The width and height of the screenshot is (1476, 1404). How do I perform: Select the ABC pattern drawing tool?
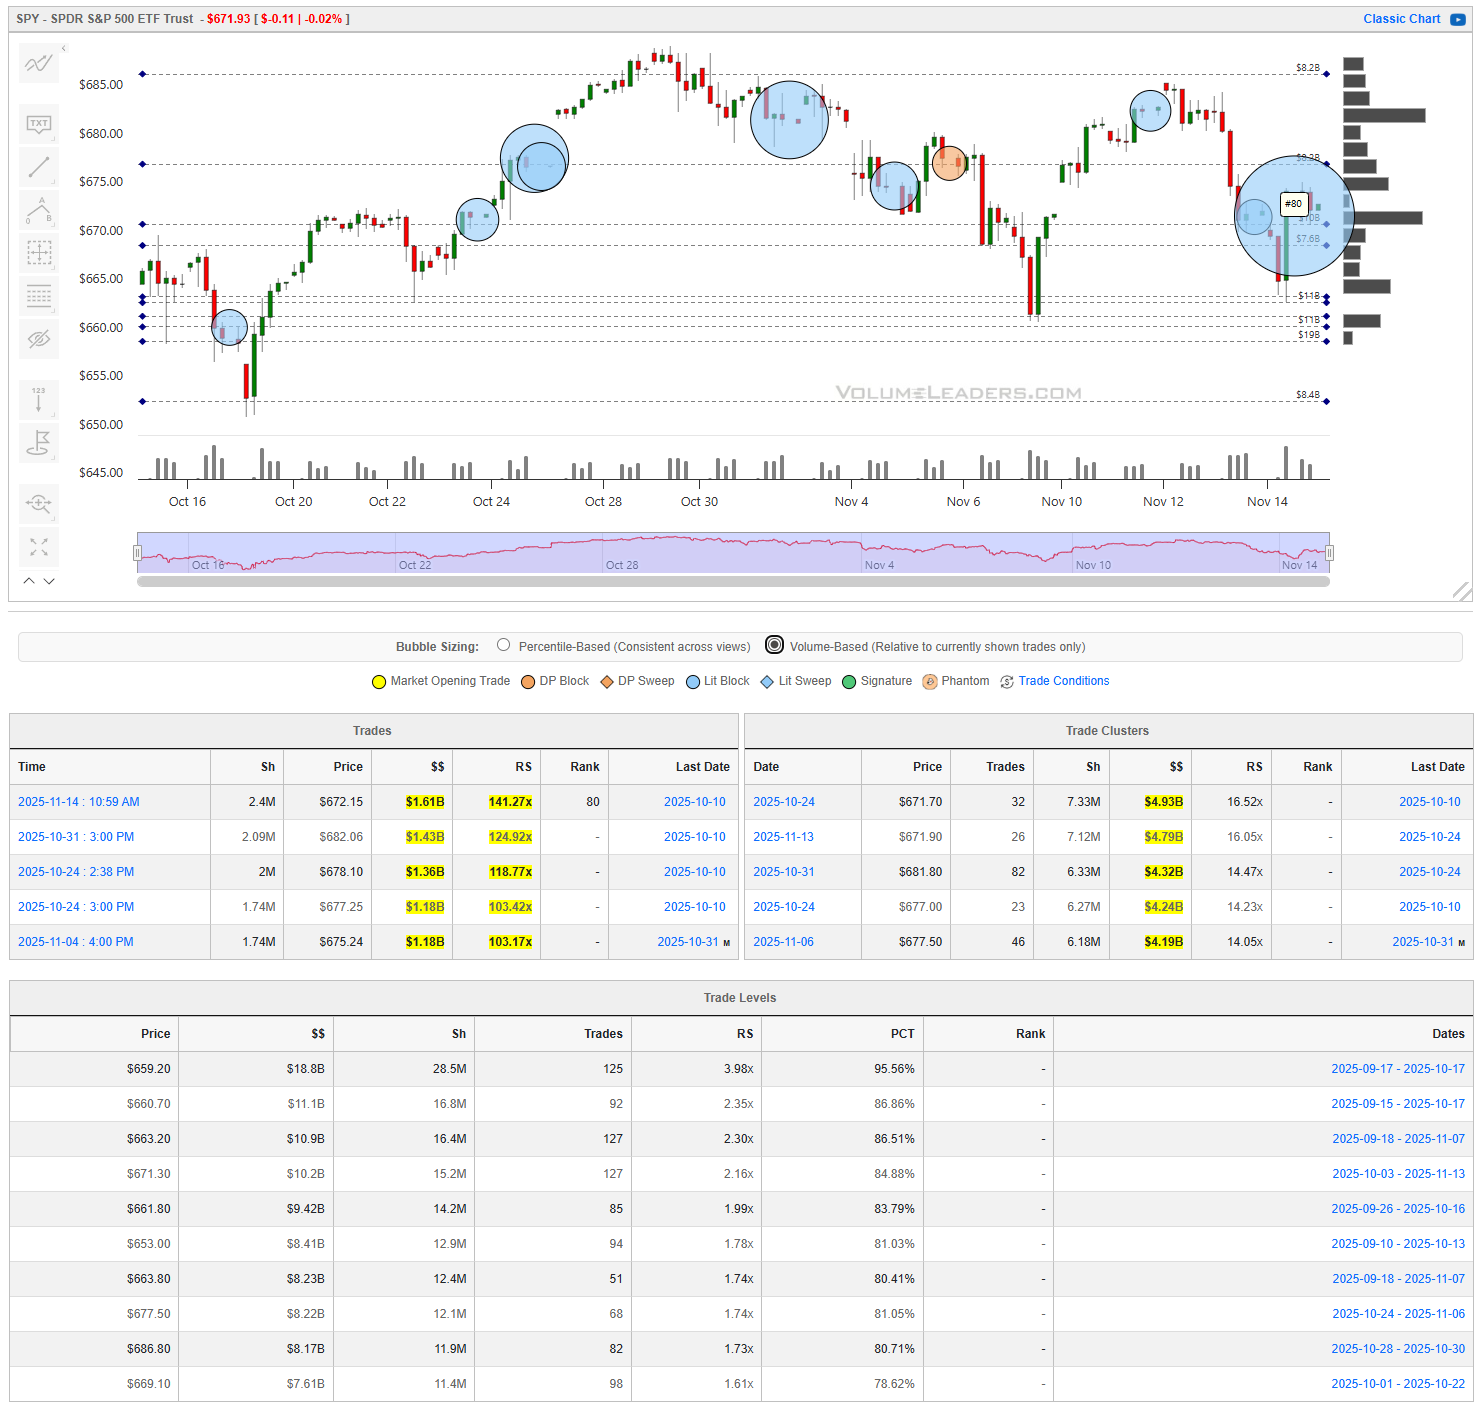(x=39, y=210)
